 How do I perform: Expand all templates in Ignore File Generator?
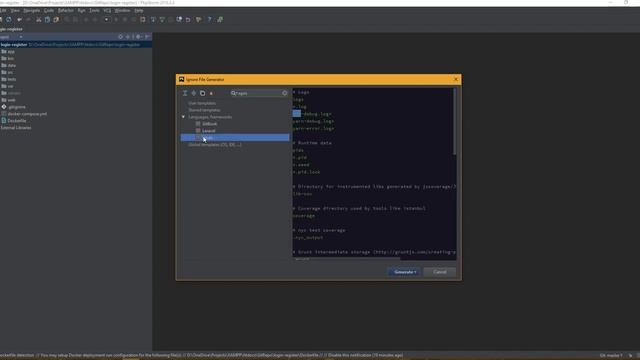[x=185, y=93]
